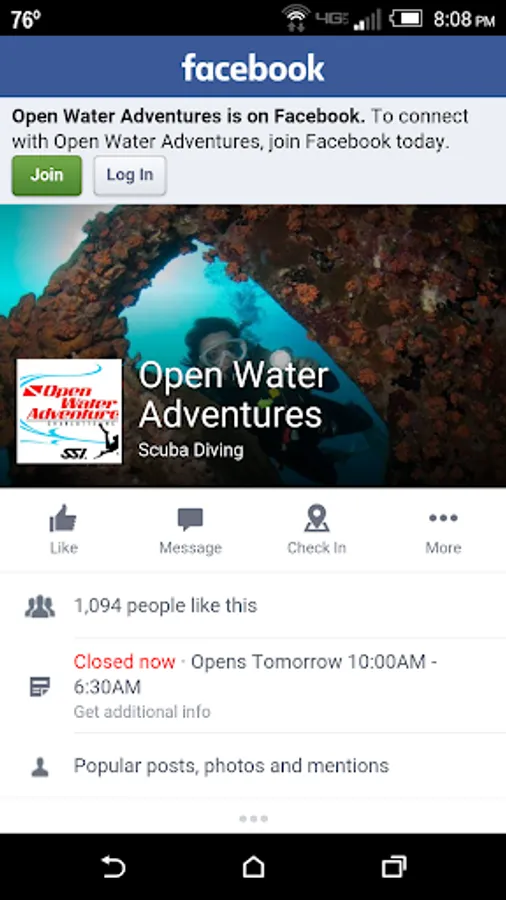The height and width of the screenshot is (900, 506).
Task: Tap the Android back navigation icon
Action: pyautogui.click(x=113, y=867)
